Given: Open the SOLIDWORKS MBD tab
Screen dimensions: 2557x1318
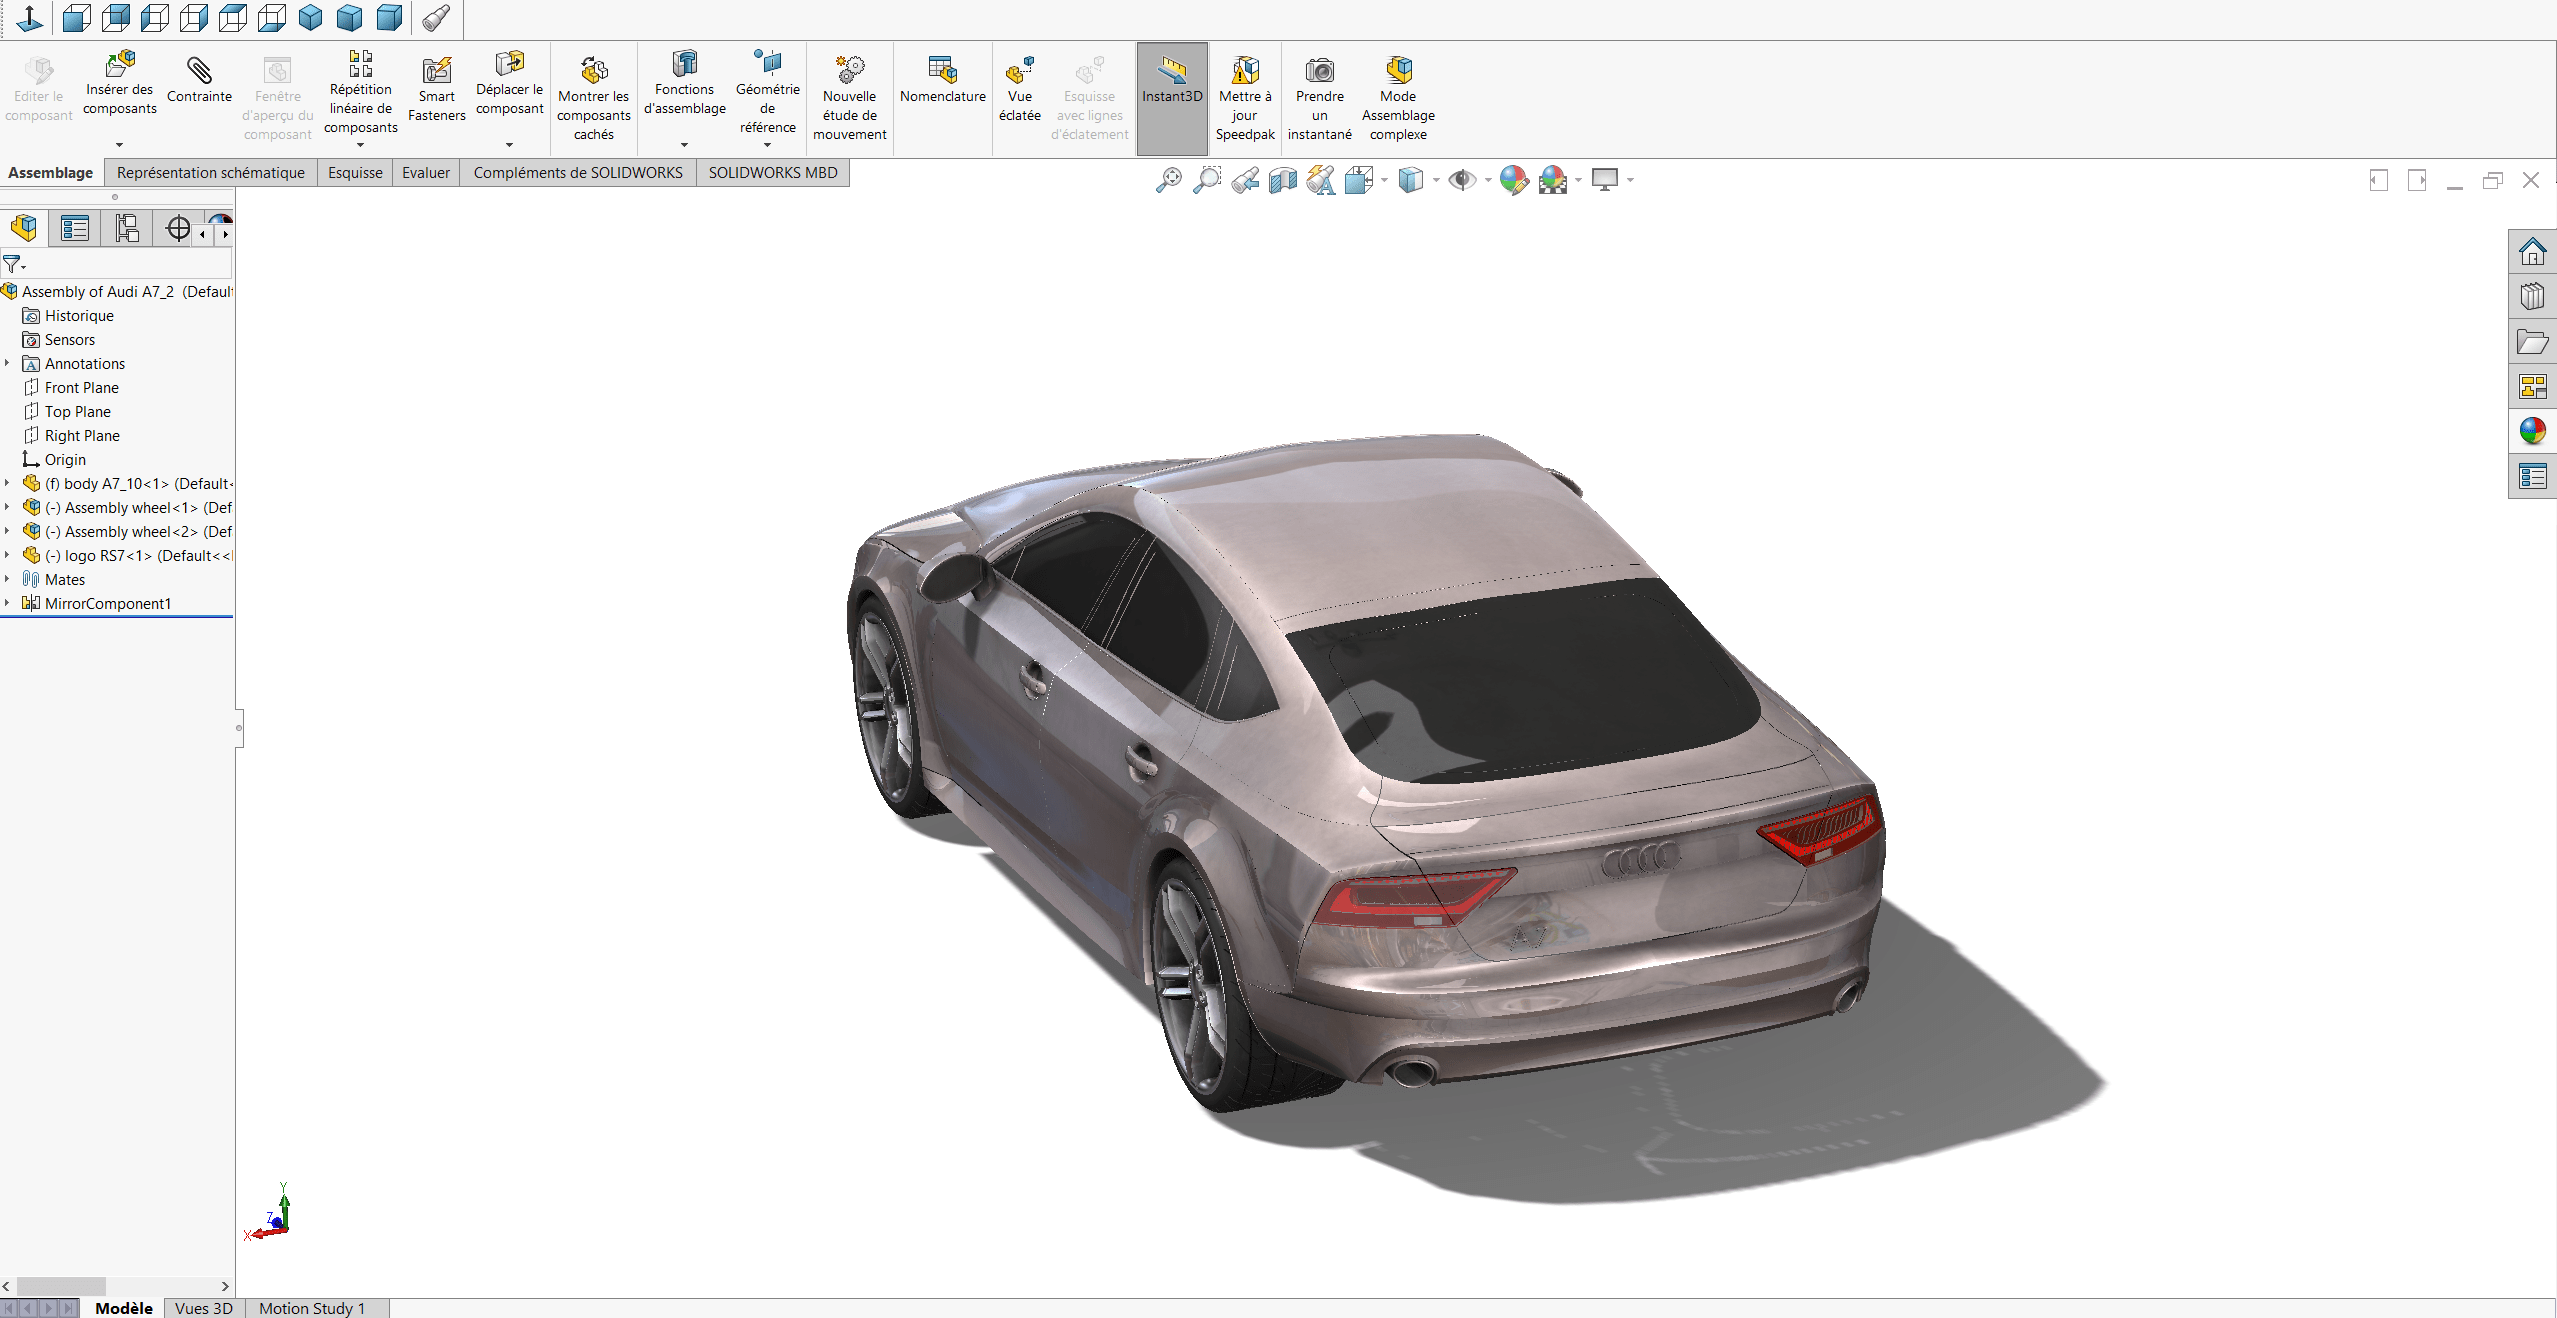Looking at the screenshot, I should (773, 172).
